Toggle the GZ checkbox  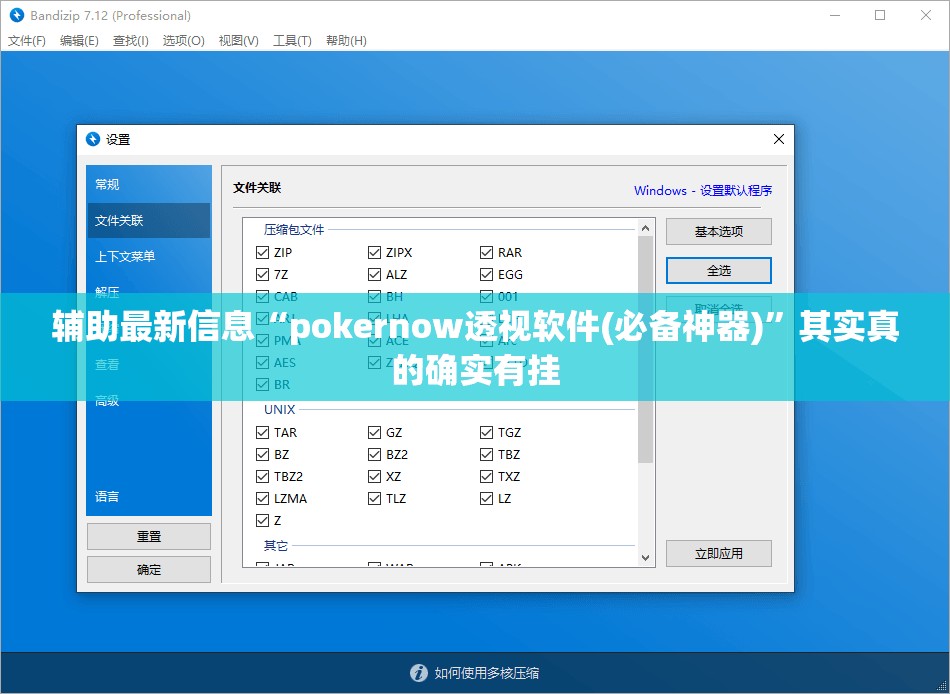pos(374,432)
